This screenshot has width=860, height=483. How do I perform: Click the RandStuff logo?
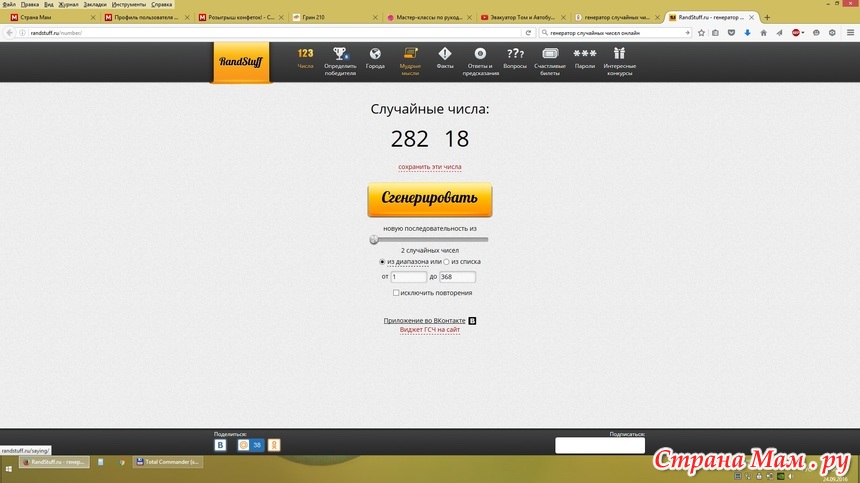pyautogui.click(x=241, y=62)
